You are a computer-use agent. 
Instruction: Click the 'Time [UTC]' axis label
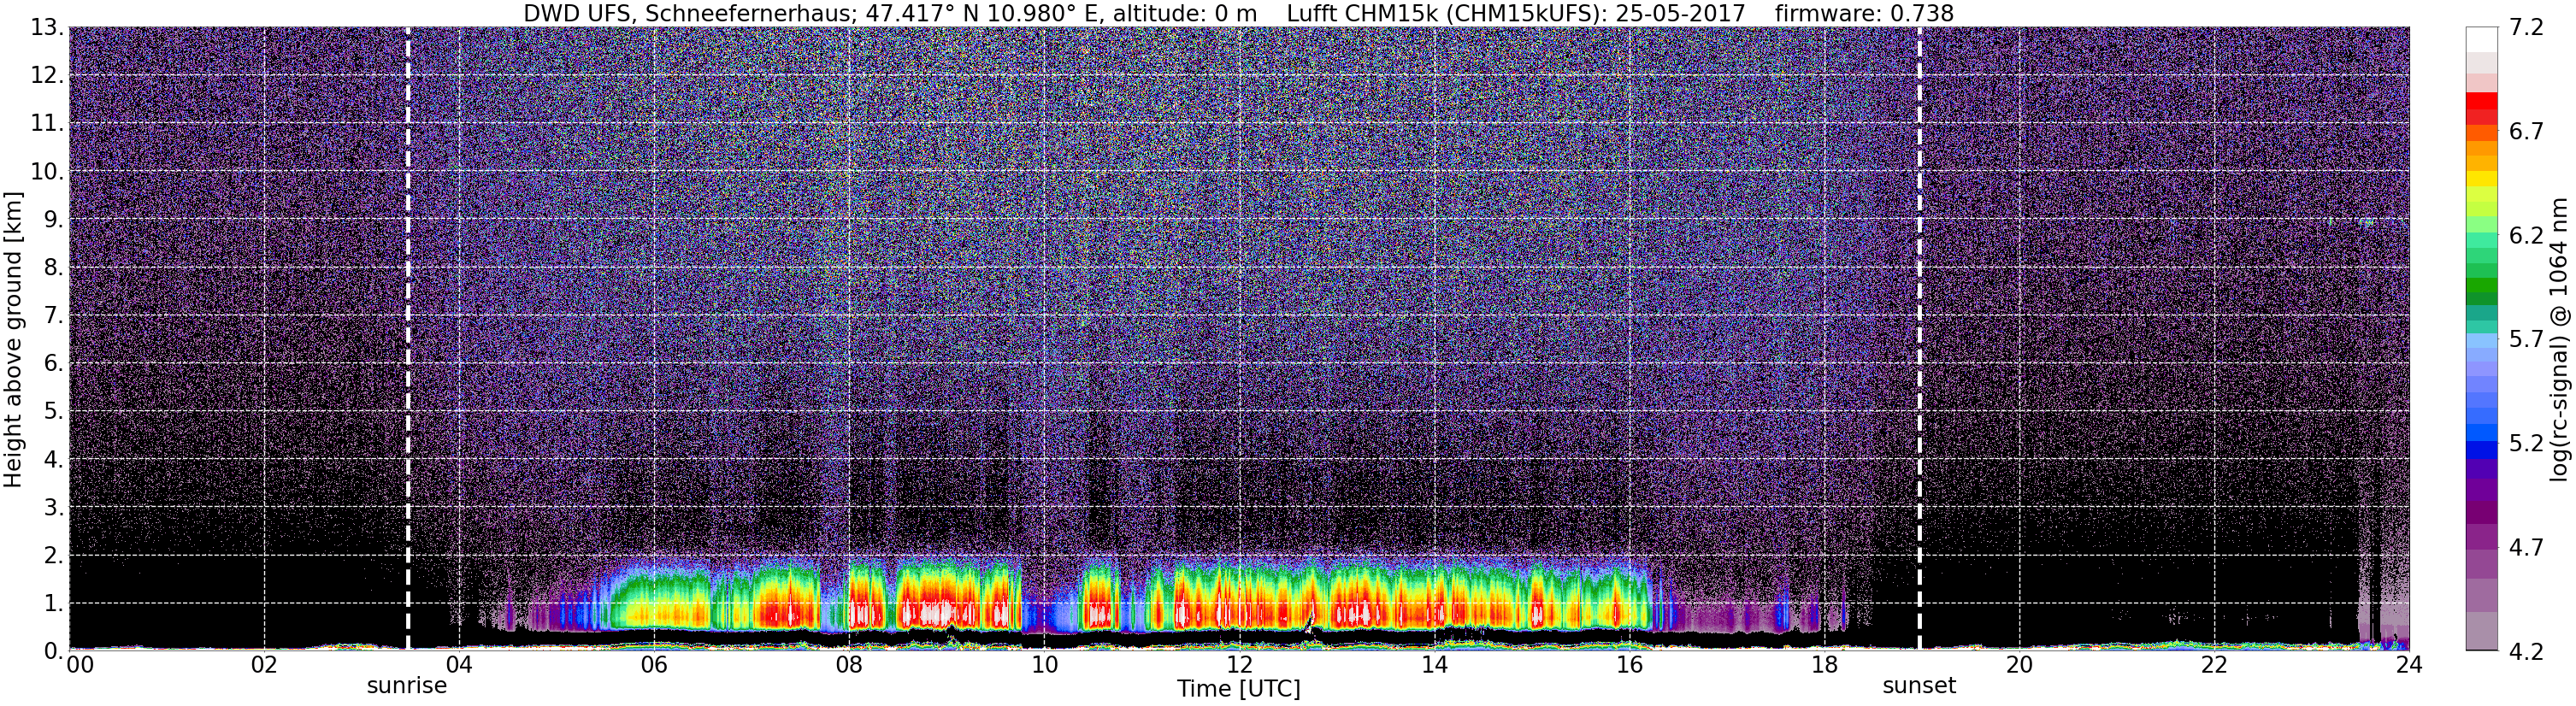(x=1239, y=689)
